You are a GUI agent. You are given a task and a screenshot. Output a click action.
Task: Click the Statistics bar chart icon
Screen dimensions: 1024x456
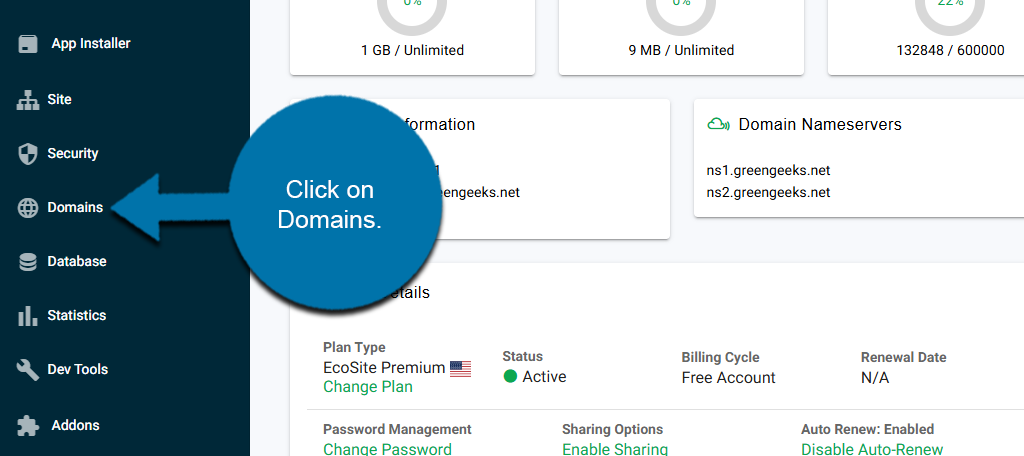pos(28,316)
